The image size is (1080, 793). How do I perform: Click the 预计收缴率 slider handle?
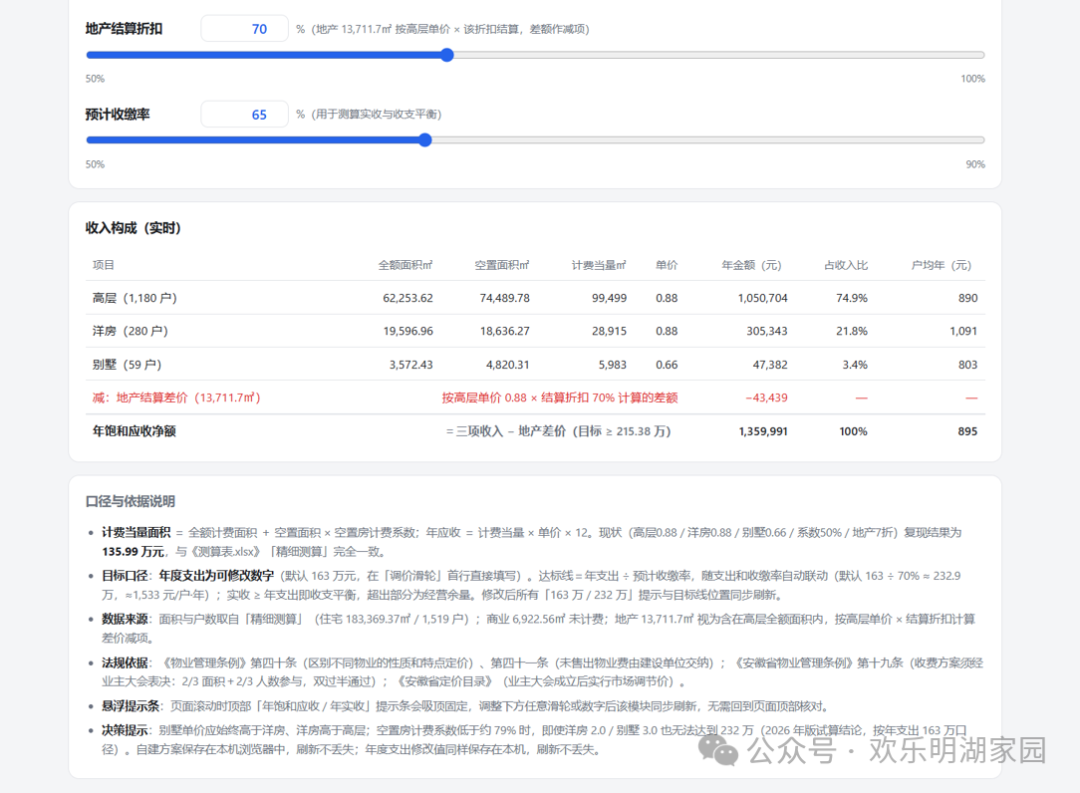click(x=425, y=140)
